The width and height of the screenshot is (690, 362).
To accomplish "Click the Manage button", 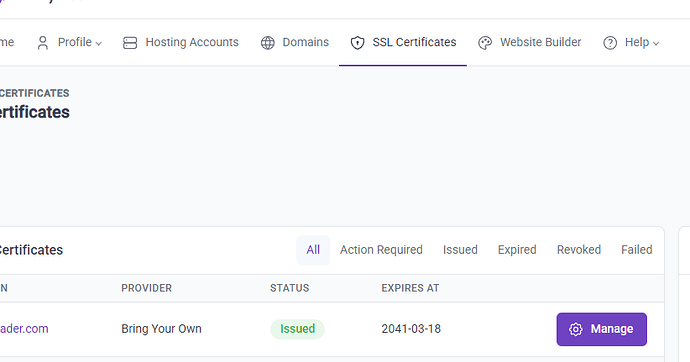I will tap(602, 329).
